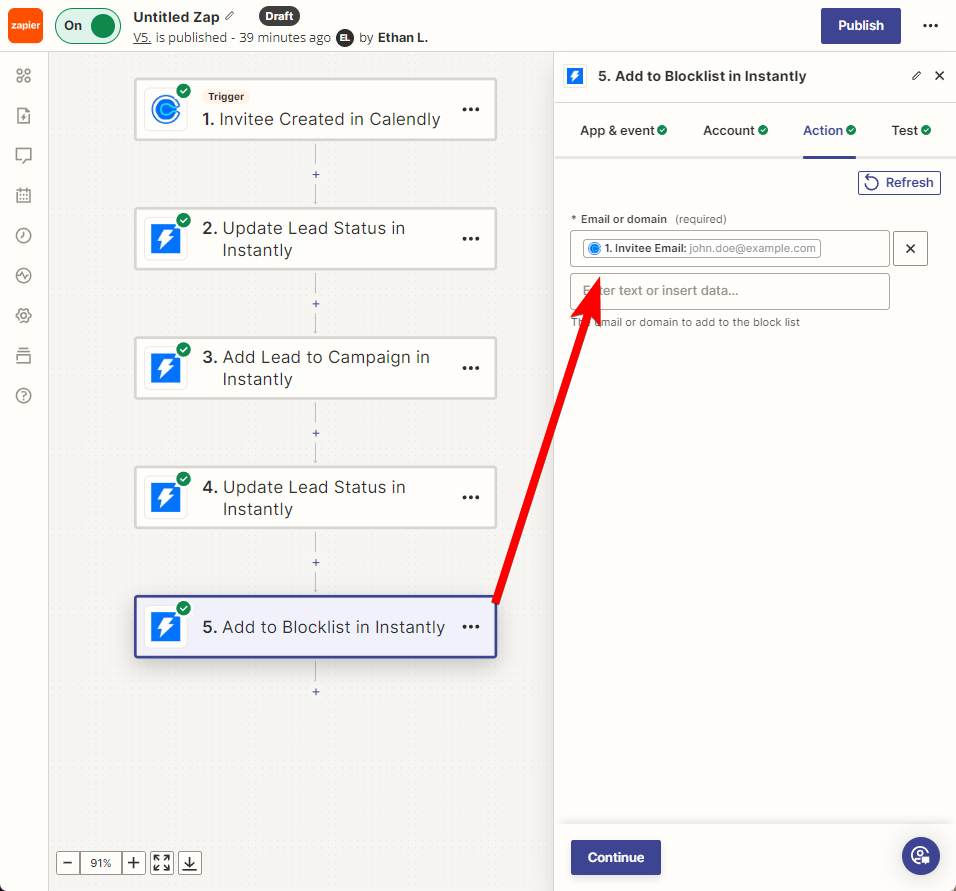
Task: Edit the Untitled Zap name pencil icon
Action: [x=230, y=16]
